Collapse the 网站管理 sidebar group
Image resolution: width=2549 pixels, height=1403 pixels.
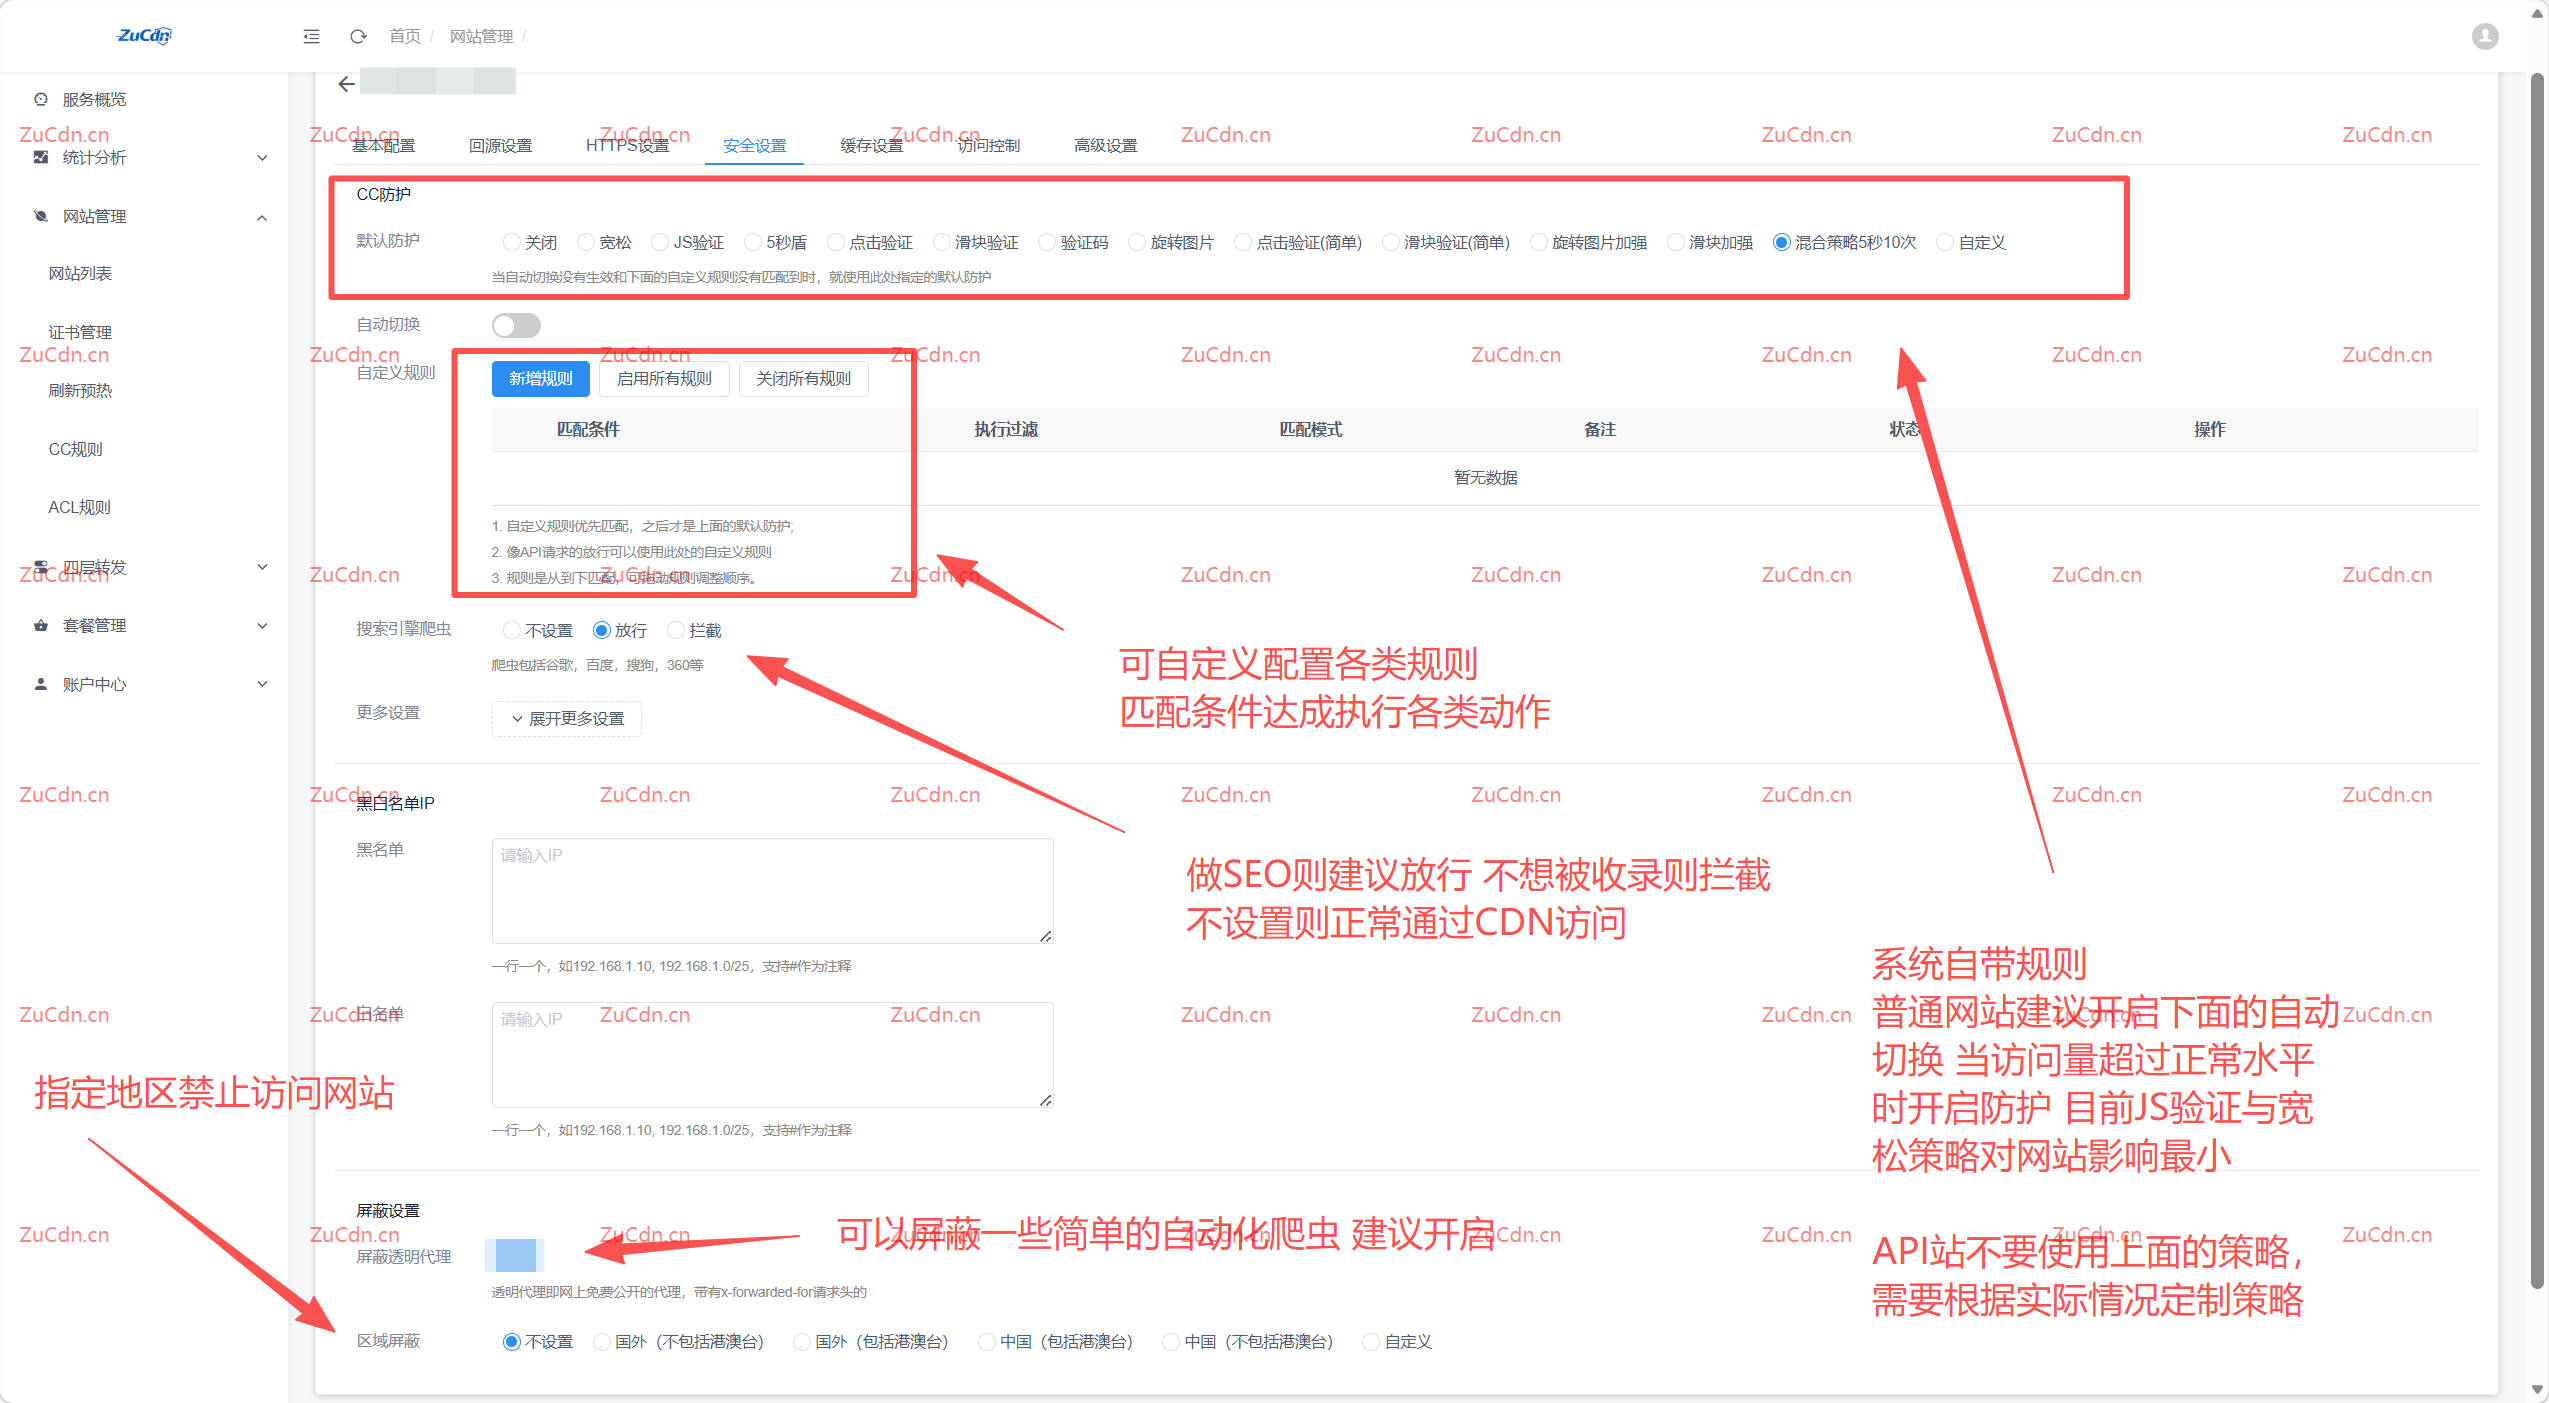point(262,218)
